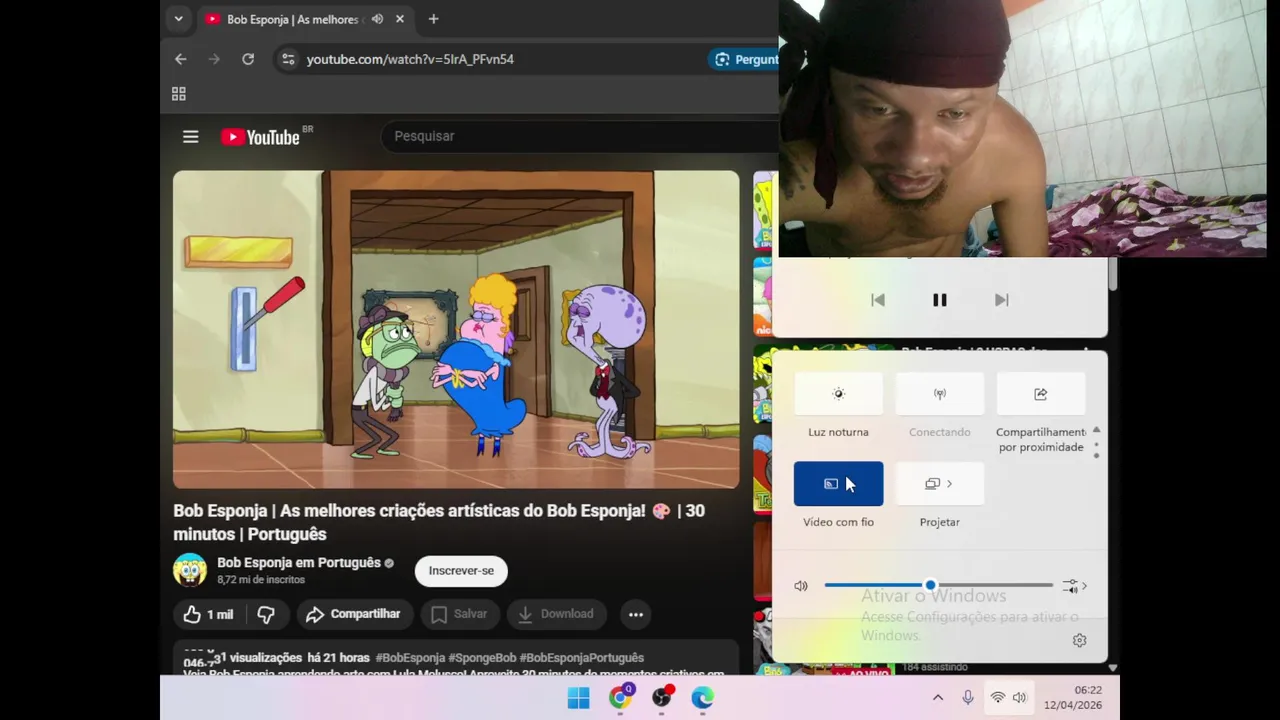
Task: Toggle the Conectando hotspot tile
Action: (x=939, y=394)
